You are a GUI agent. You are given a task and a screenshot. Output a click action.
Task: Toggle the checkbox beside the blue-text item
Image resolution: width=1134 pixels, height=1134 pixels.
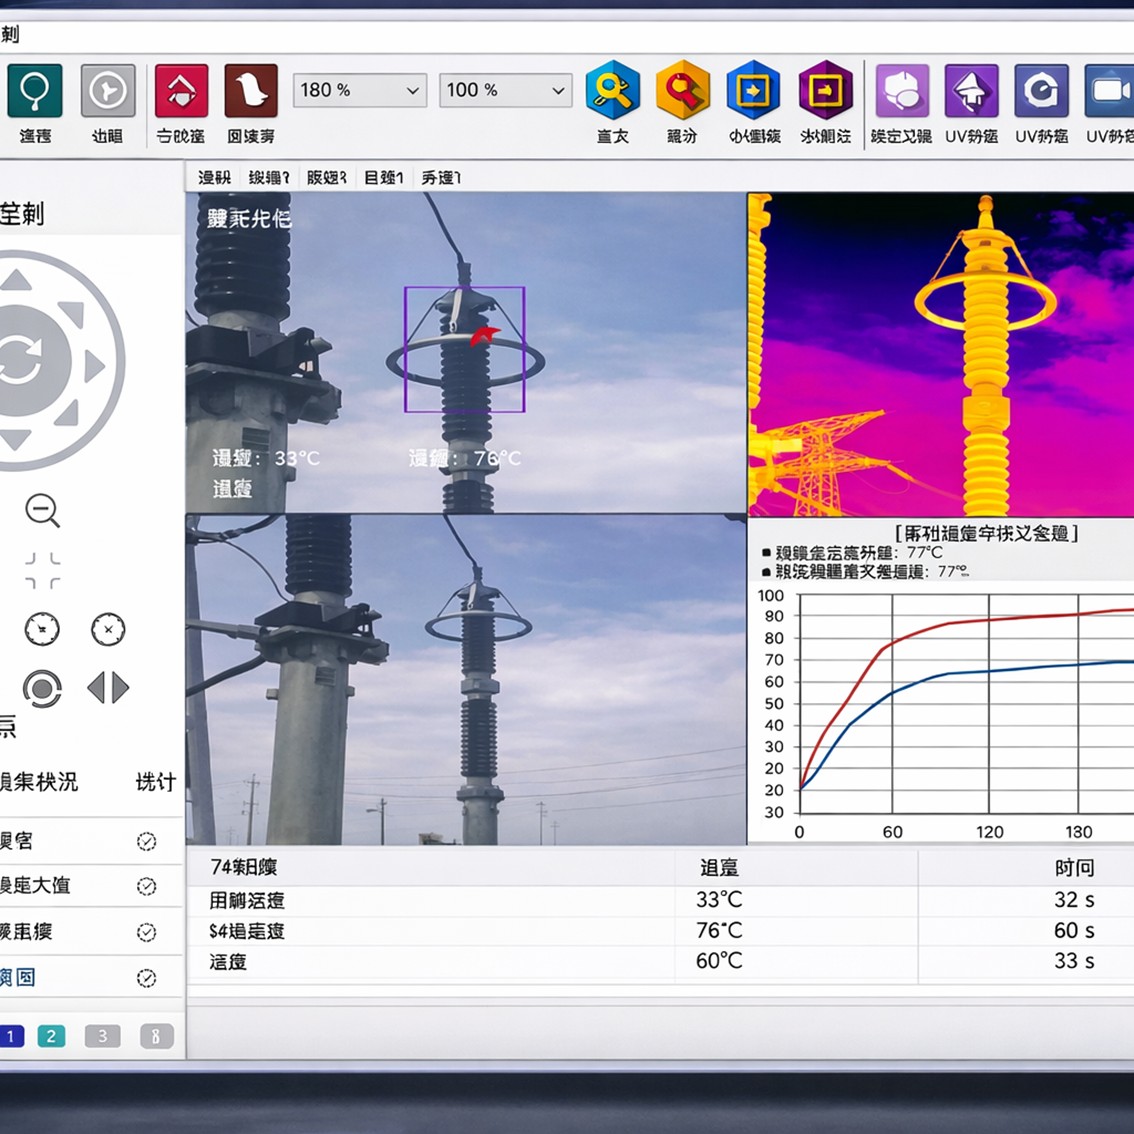(148, 977)
